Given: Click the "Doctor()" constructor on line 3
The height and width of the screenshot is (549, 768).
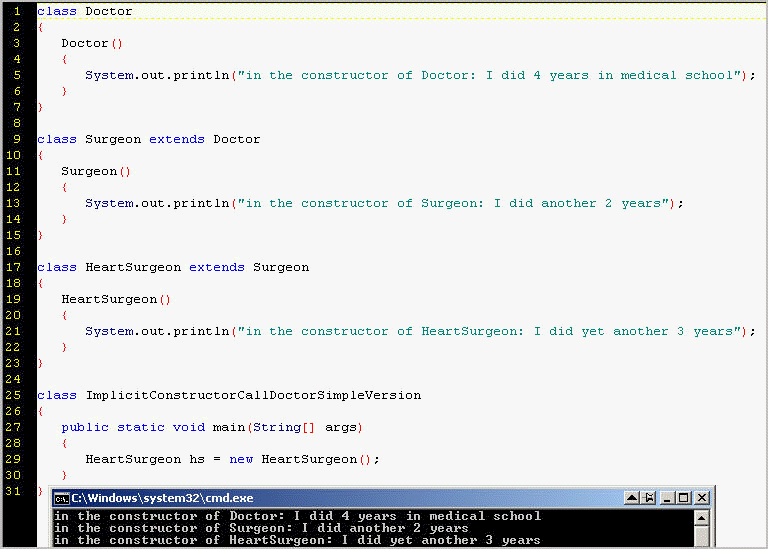Looking at the screenshot, I should 92,43.
